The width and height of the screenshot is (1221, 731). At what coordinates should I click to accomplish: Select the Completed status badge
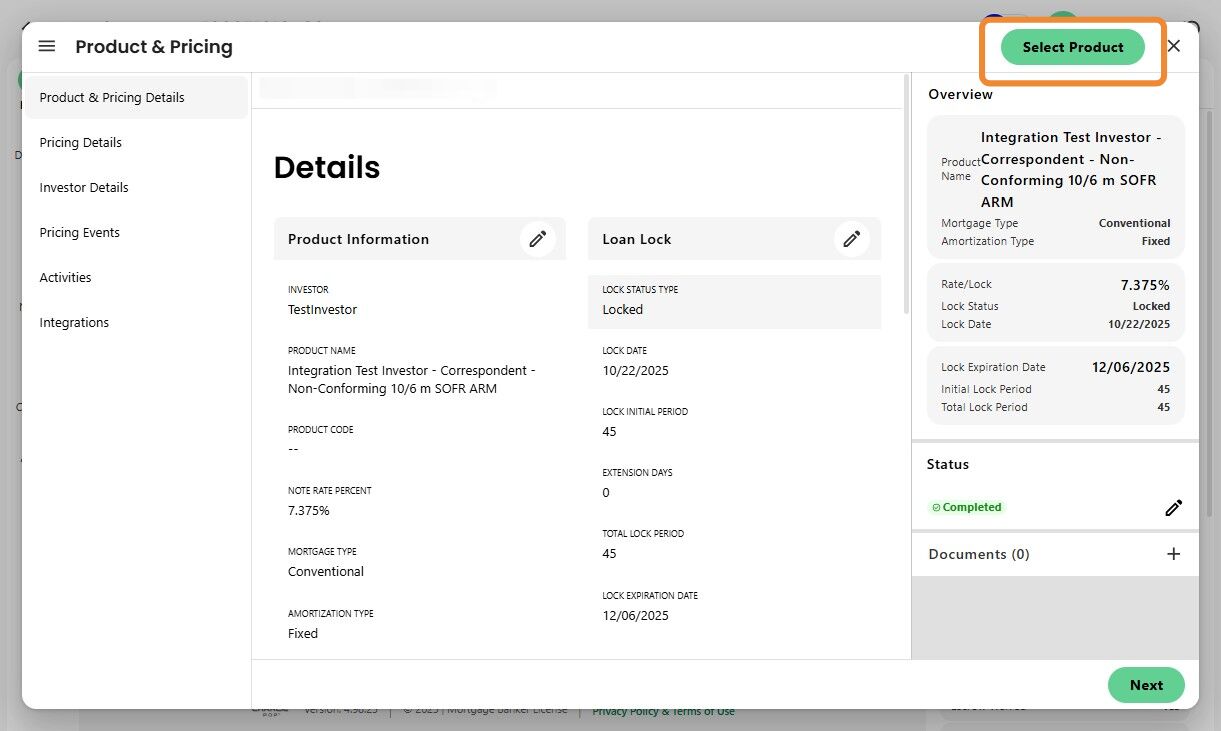pos(967,507)
